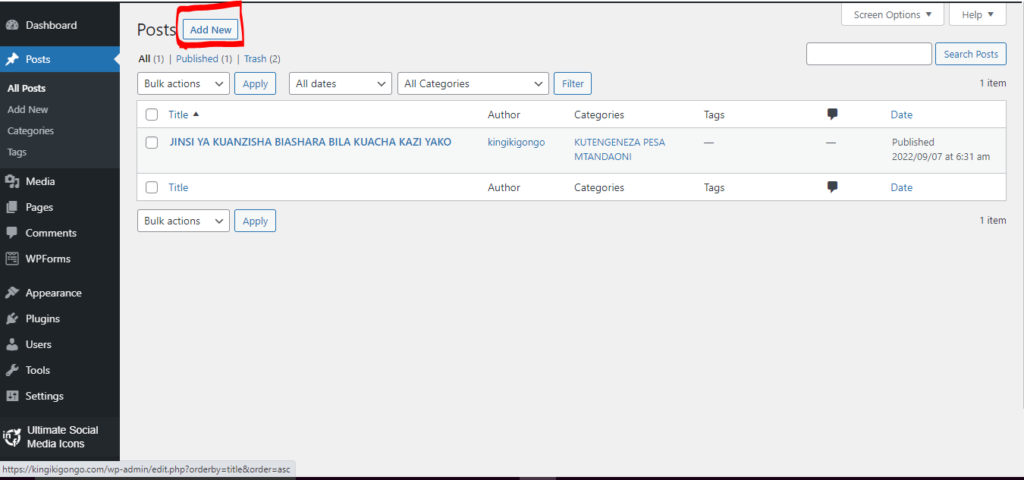Viewport: 1024px width, 480px height.
Task: Click the ascending sort arrow beside Title
Action: click(x=196, y=114)
